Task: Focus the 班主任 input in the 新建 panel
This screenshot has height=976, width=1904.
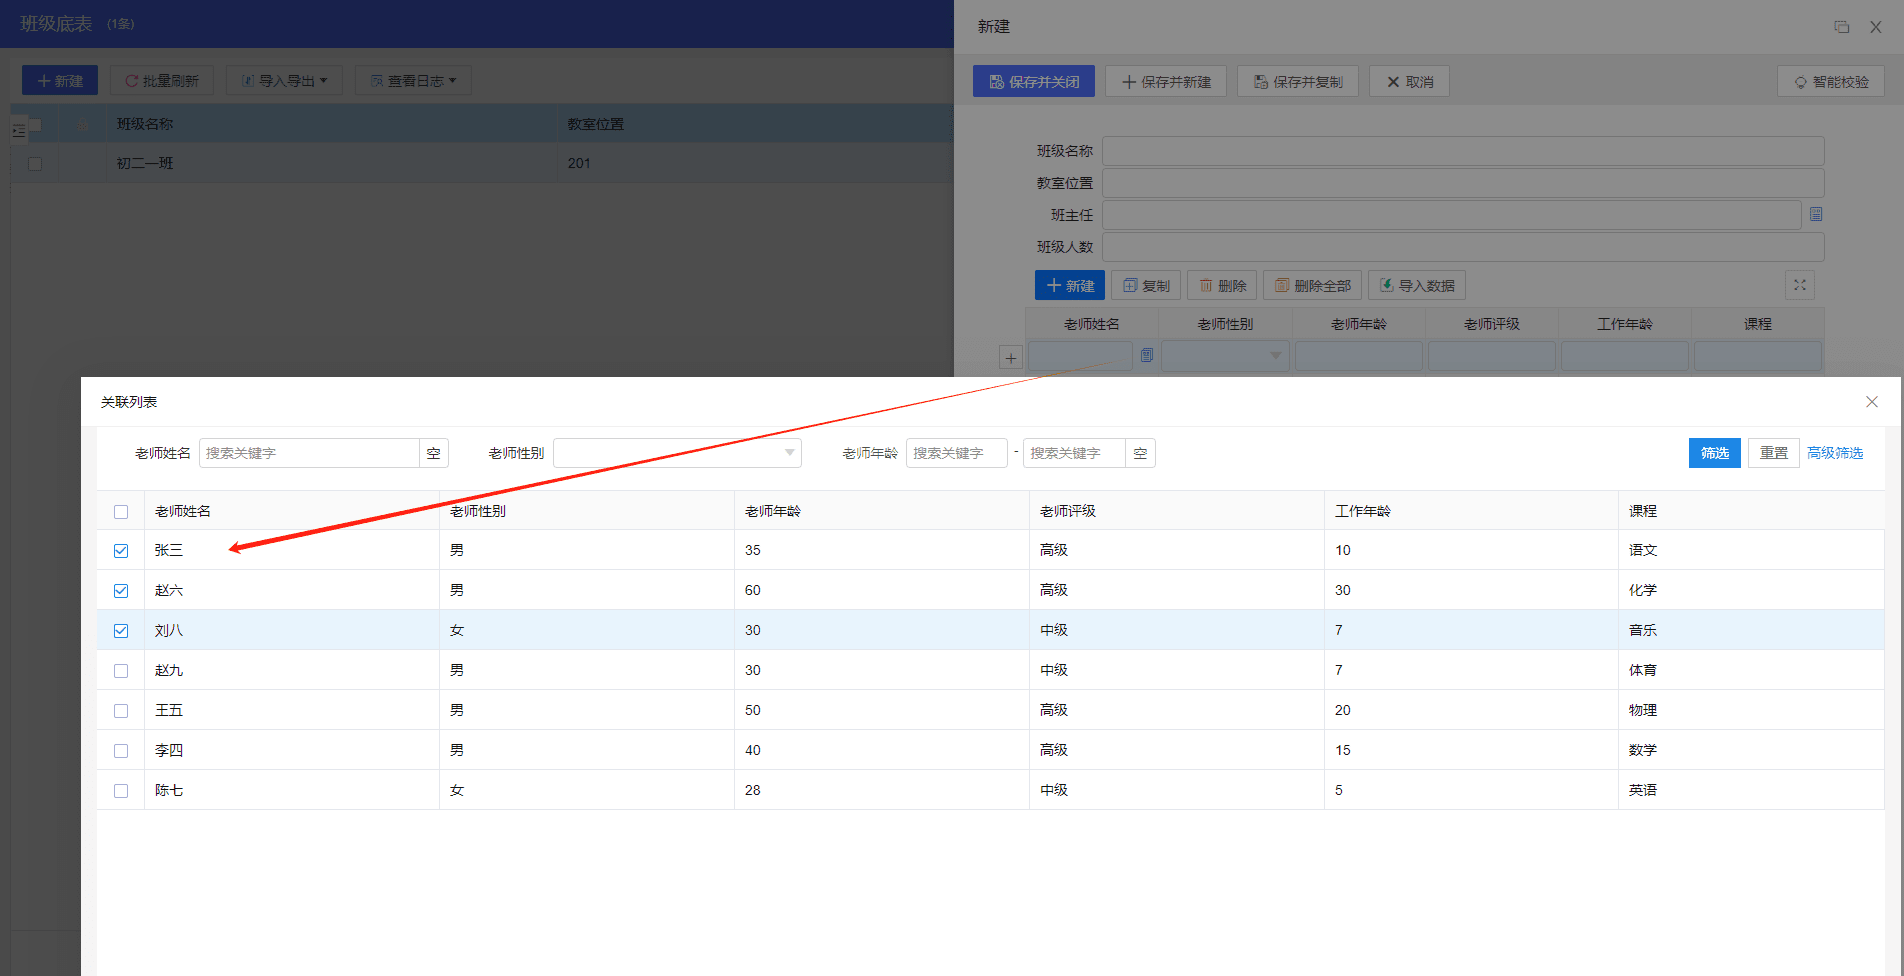Action: (x=1451, y=215)
